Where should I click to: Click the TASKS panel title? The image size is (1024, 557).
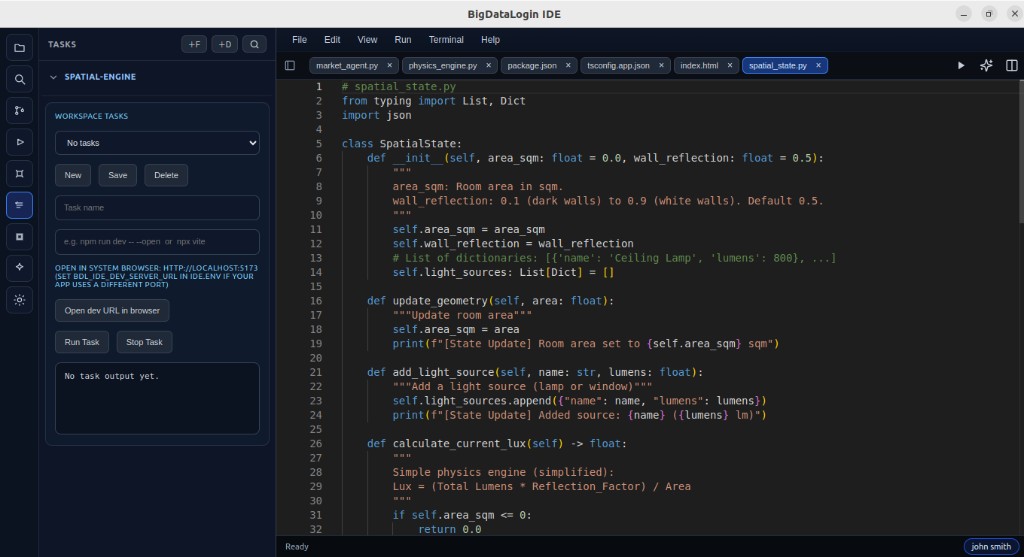click(62, 44)
